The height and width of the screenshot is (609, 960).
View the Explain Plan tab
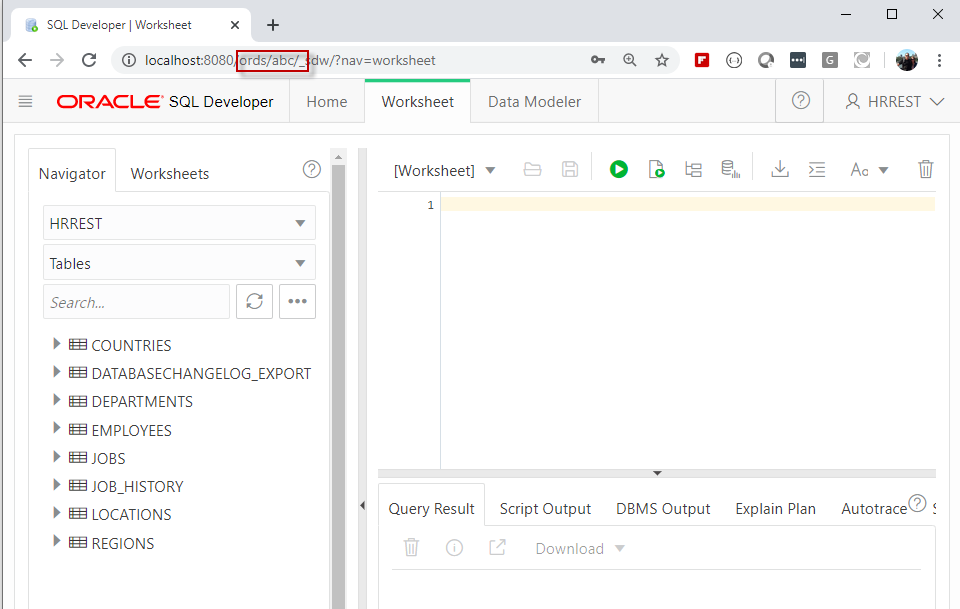pos(775,509)
